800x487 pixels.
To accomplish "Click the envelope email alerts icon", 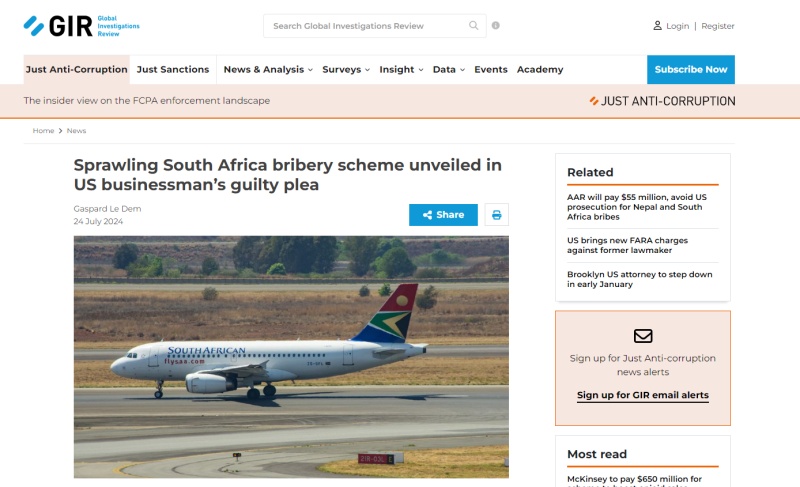I will 643,336.
